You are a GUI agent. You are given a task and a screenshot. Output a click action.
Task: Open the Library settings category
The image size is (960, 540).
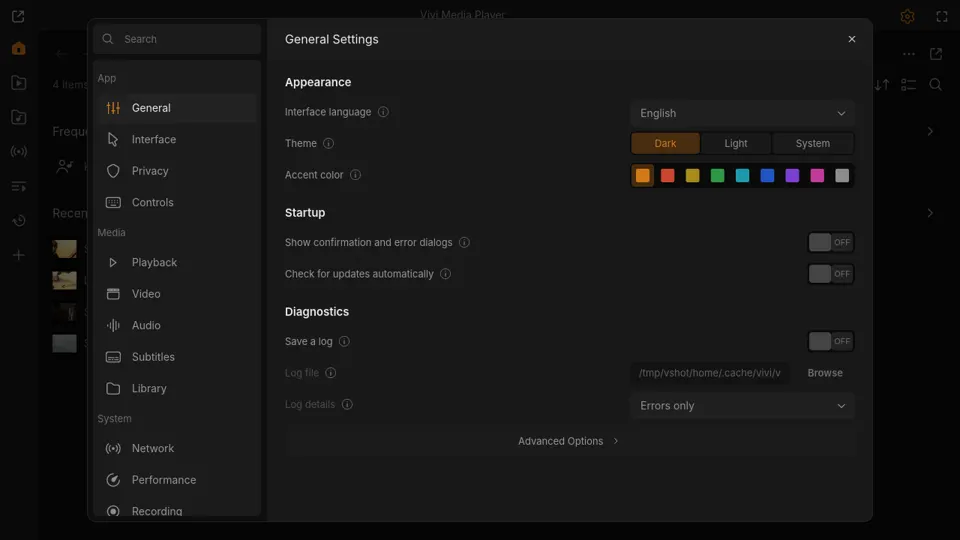point(176,389)
